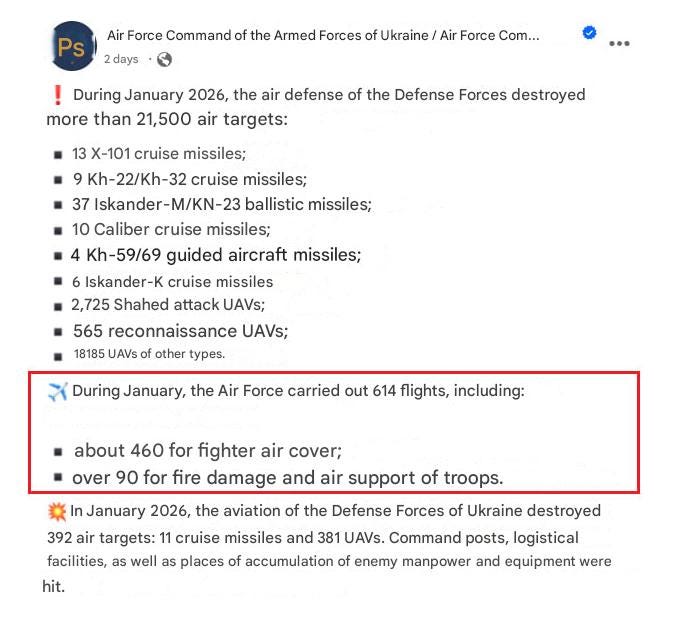Open the three-dot post options menu

tap(619, 43)
